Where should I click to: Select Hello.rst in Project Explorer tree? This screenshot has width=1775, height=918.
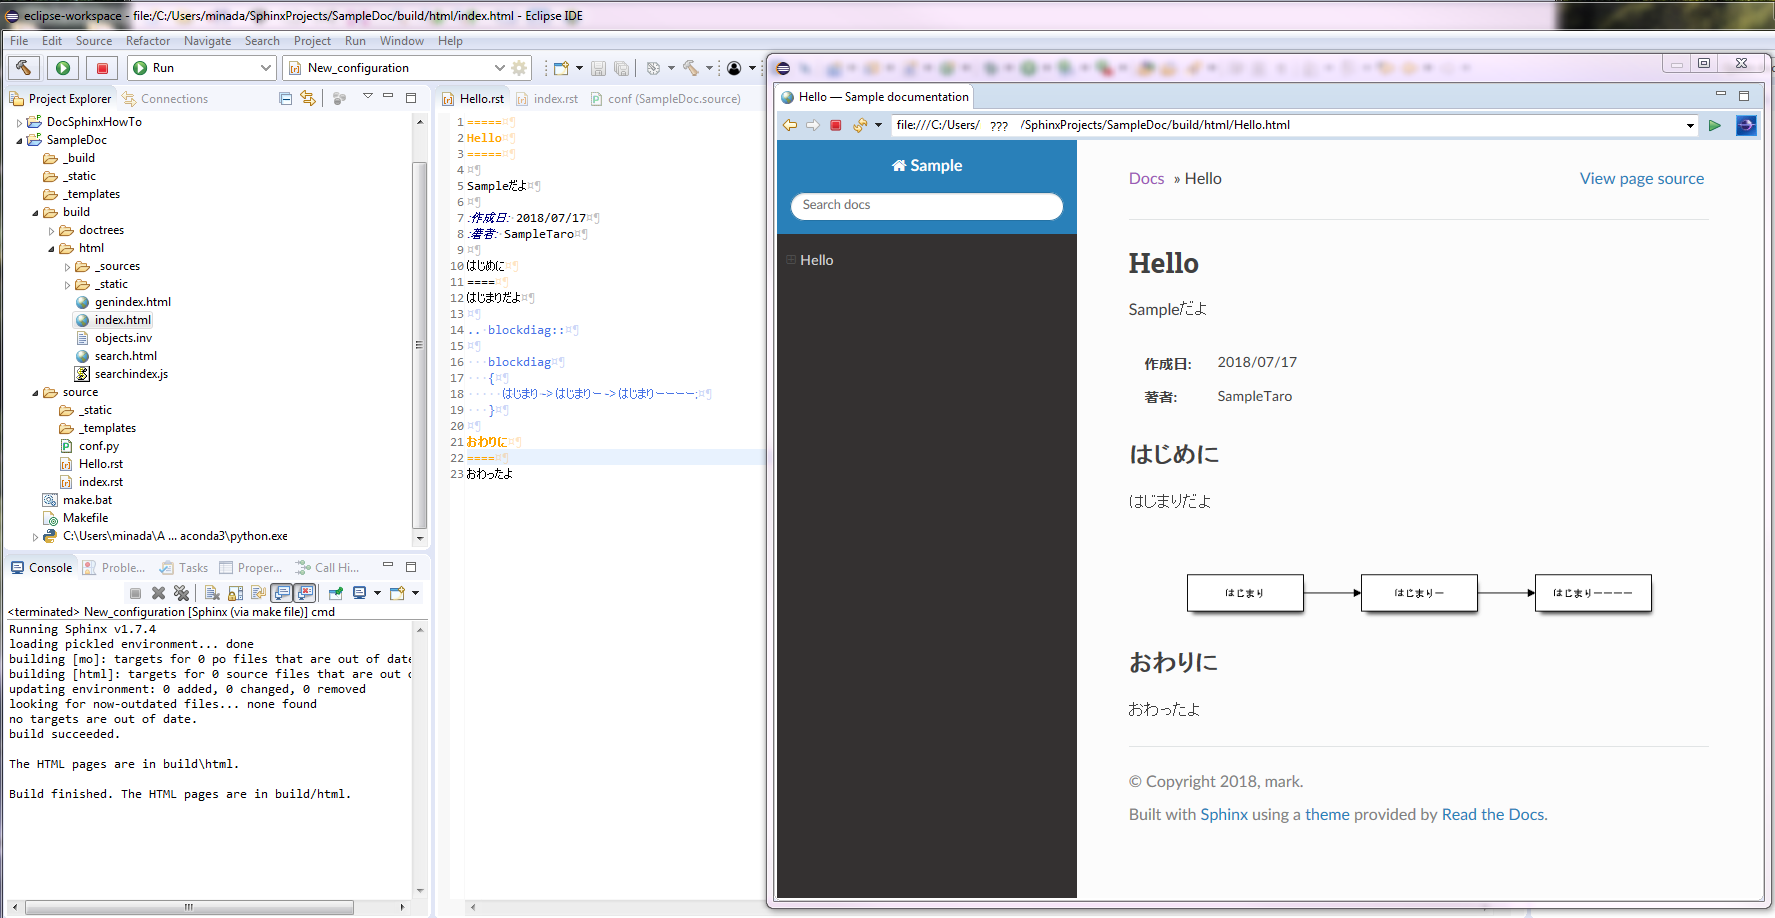click(x=91, y=464)
